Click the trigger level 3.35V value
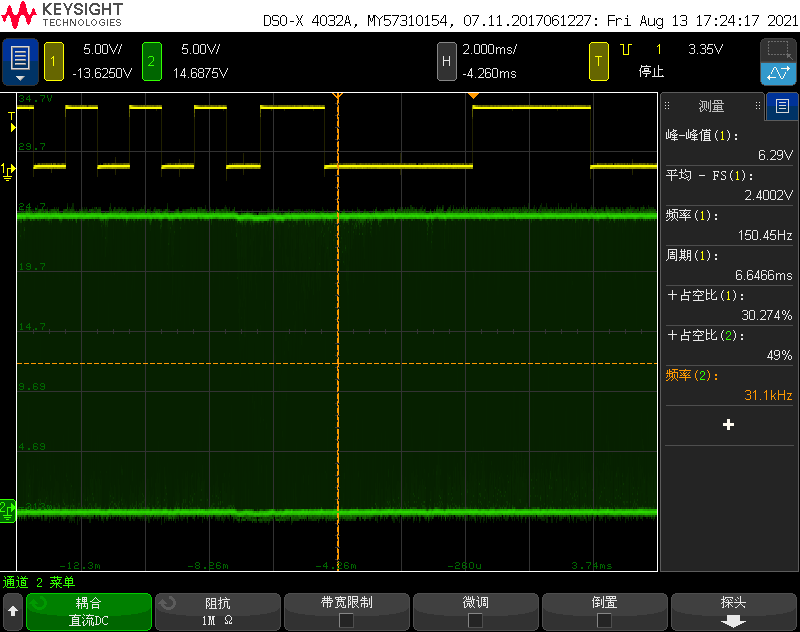This screenshot has width=800, height=632. coord(706,49)
